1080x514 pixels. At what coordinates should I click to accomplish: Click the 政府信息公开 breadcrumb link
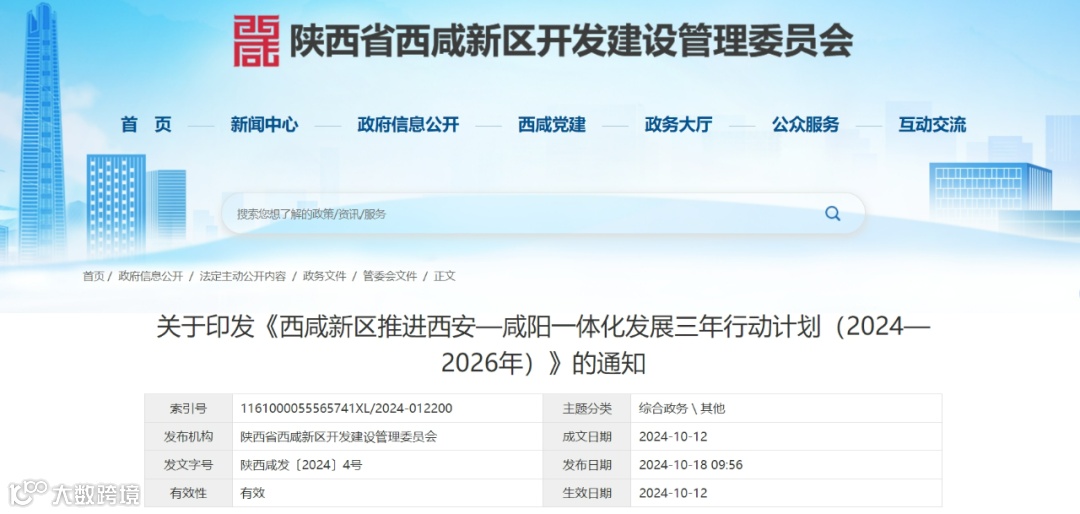tap(151, 276)
